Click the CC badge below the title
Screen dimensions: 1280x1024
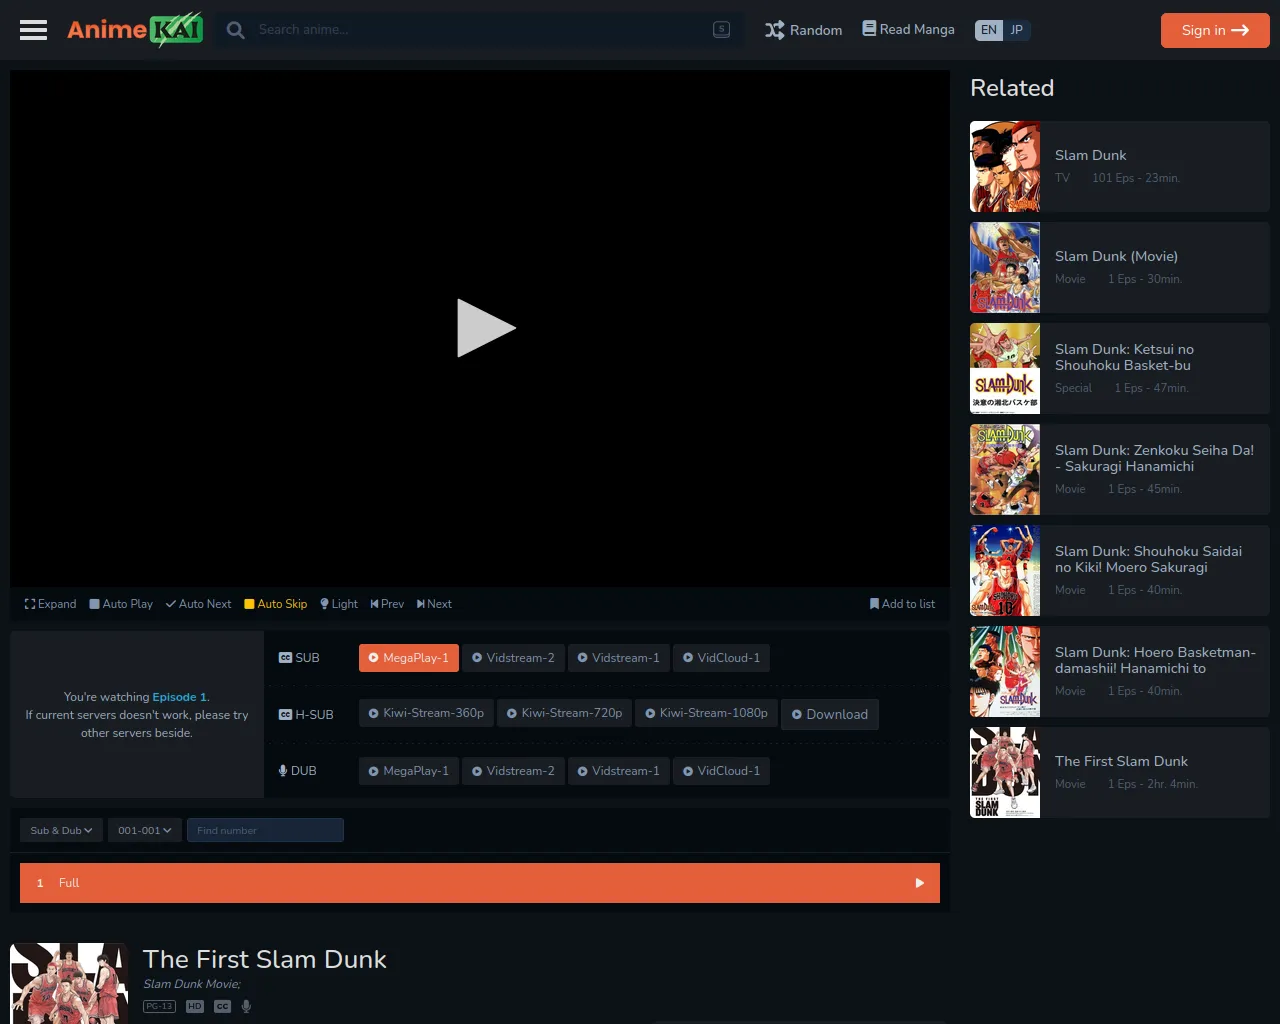tap(222, 1006)
